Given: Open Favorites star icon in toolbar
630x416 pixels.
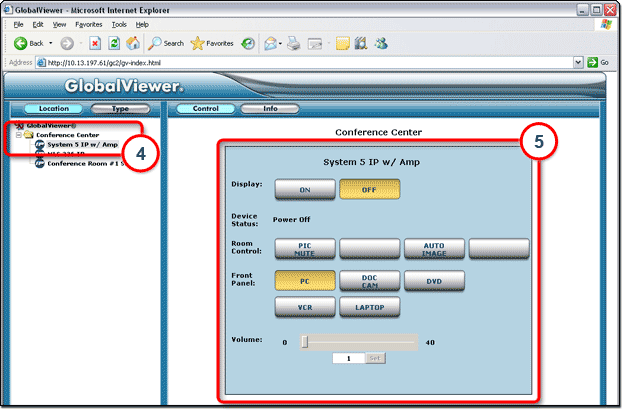Looking at the screenshot, I should click(198, 43).
